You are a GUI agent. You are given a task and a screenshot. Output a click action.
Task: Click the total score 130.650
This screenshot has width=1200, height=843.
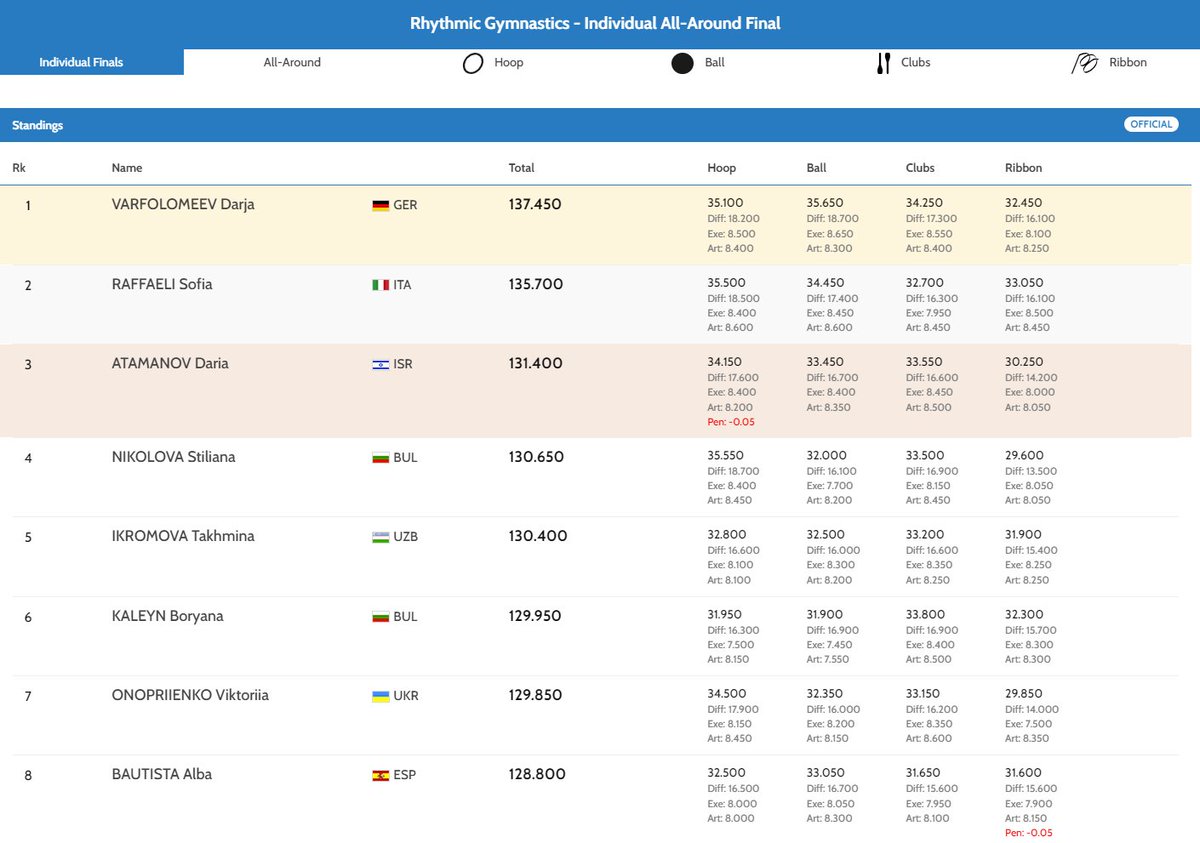(536, 457)
